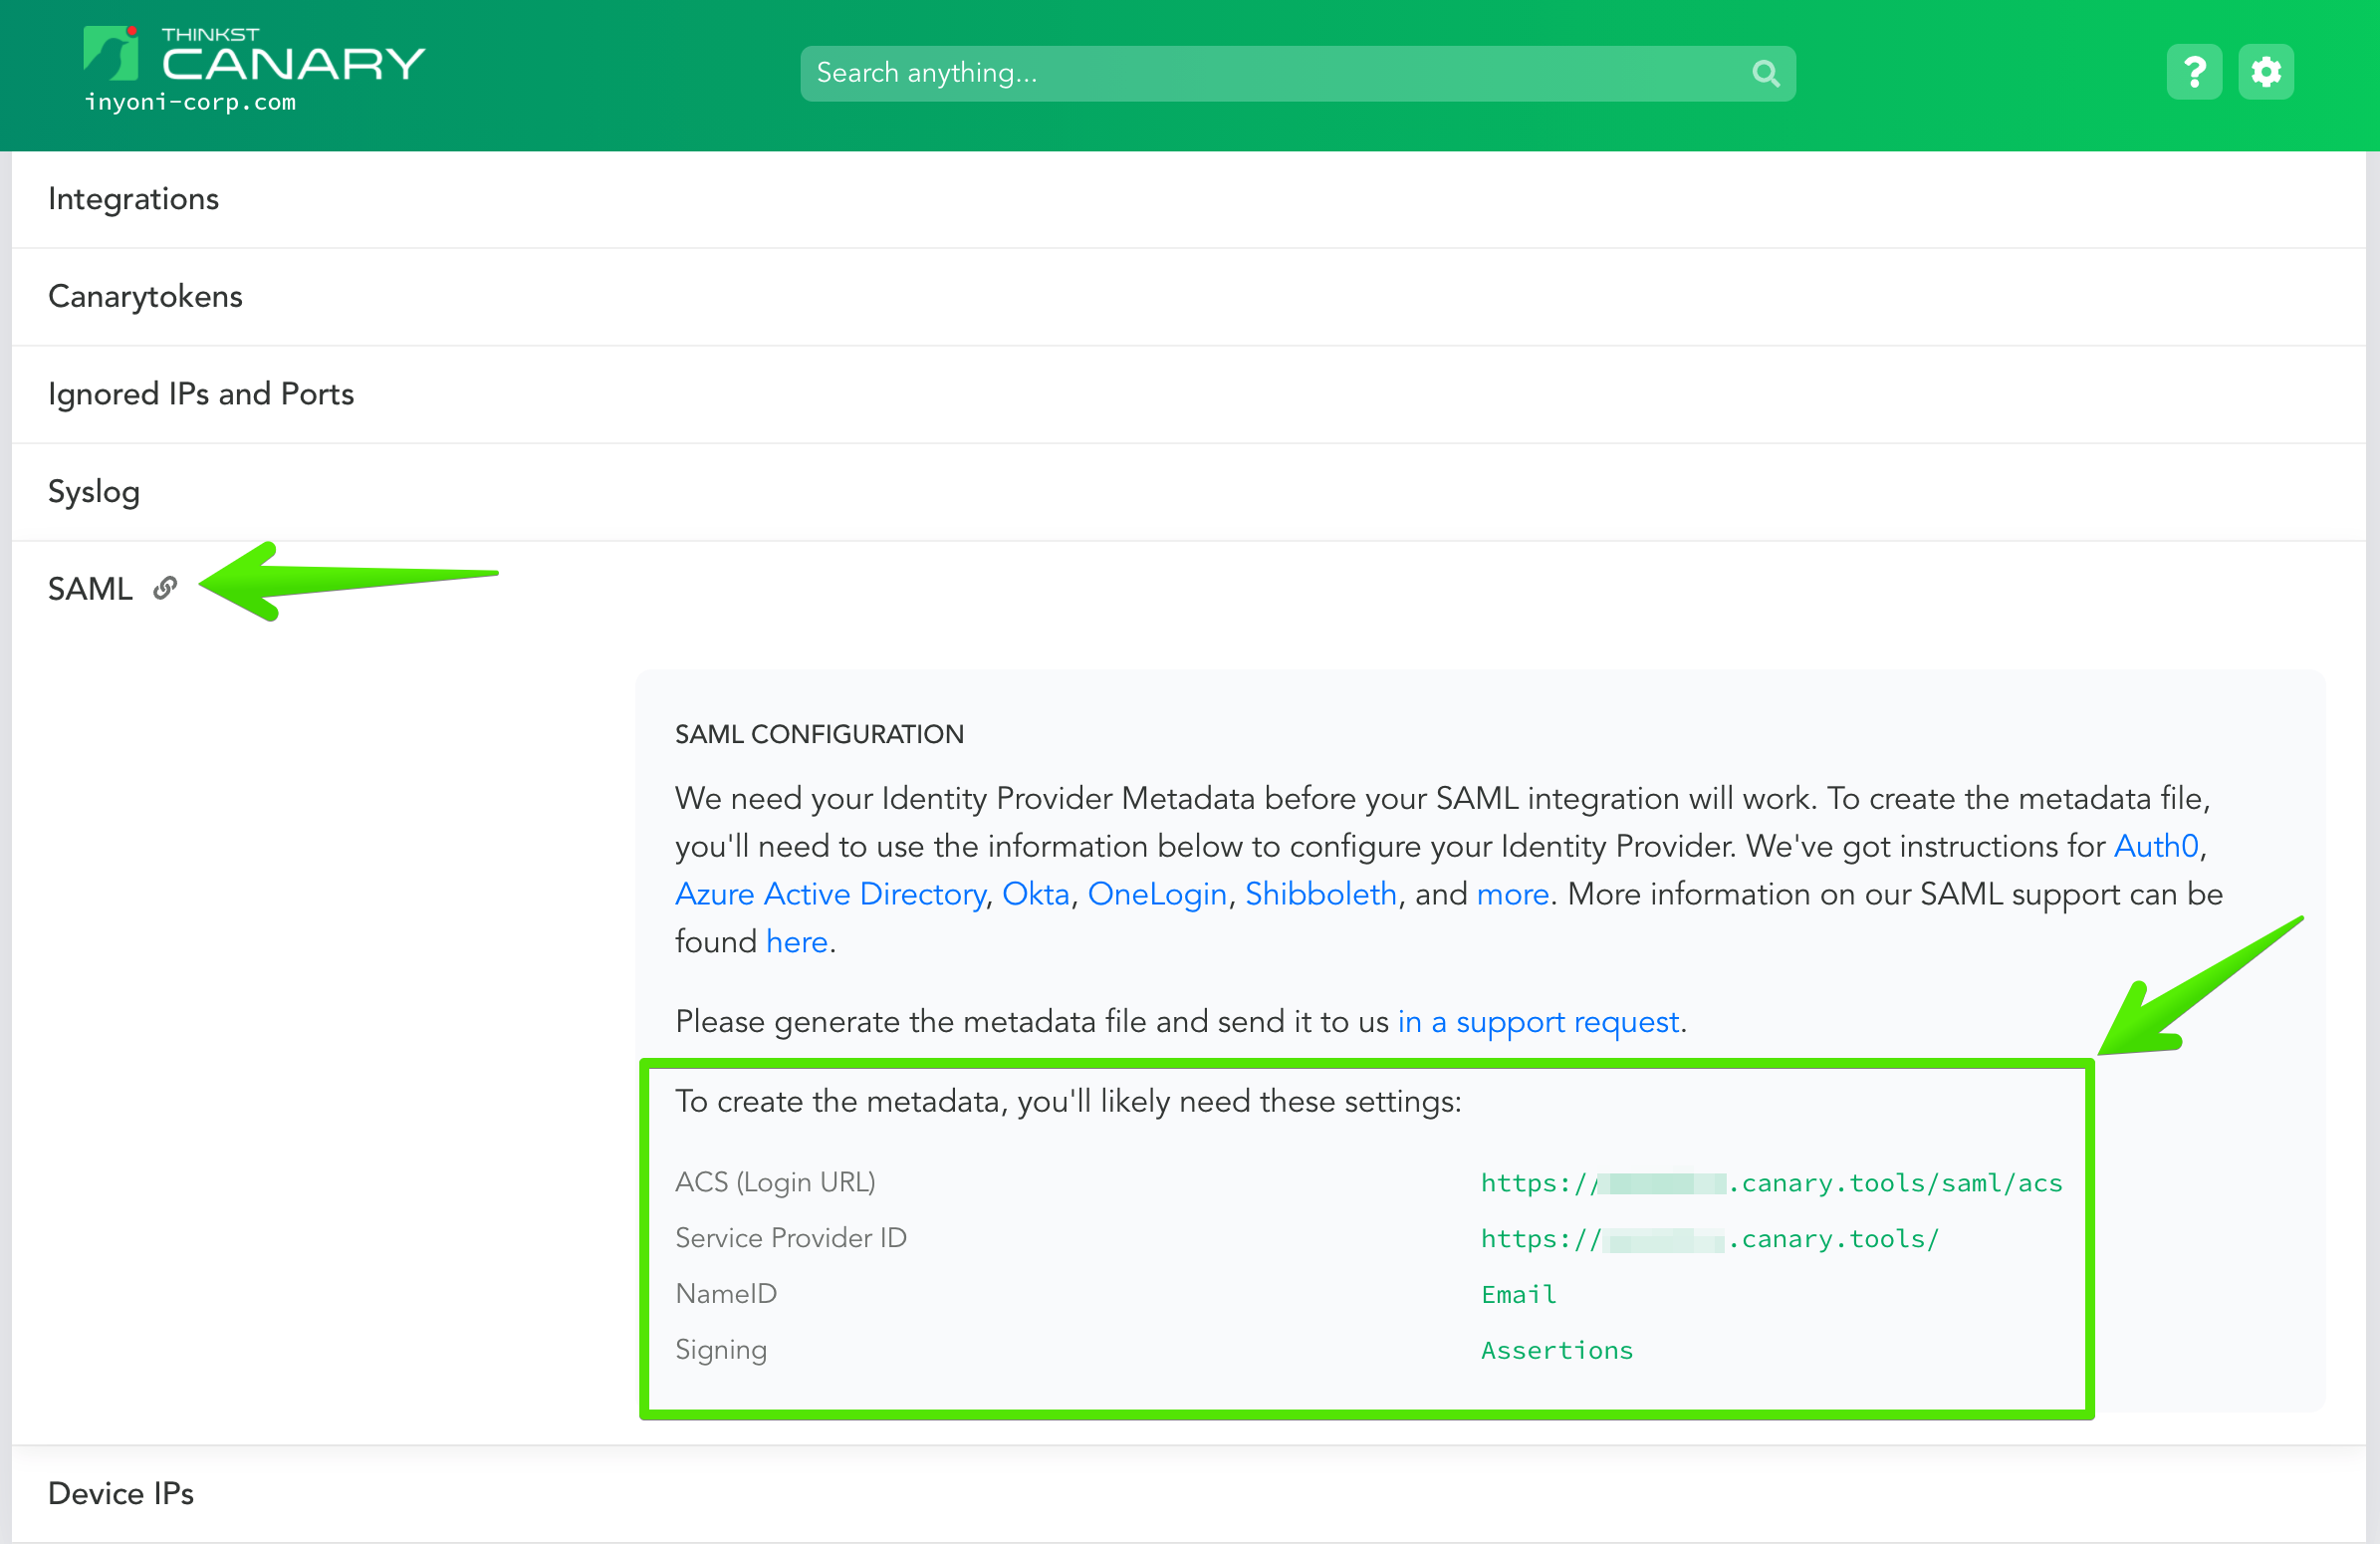Open Azure Active Directory instructions link

[x=830, y=894]
